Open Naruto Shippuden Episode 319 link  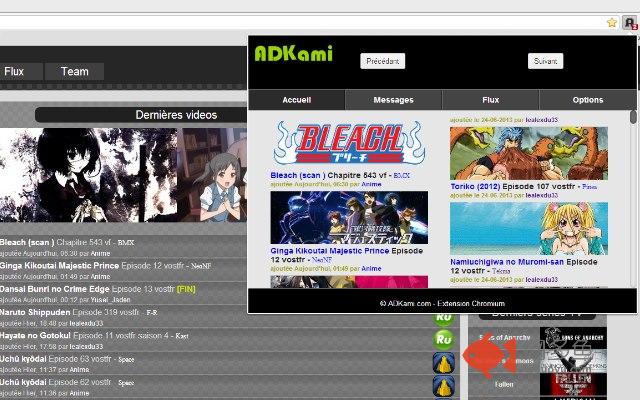(x=70, y=312)
